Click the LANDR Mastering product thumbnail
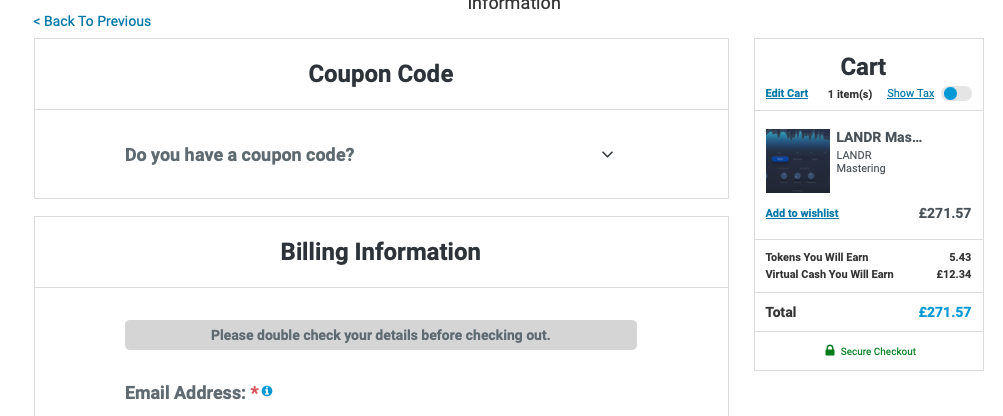This screenshot has height=416, width=1003. point(798,161)
